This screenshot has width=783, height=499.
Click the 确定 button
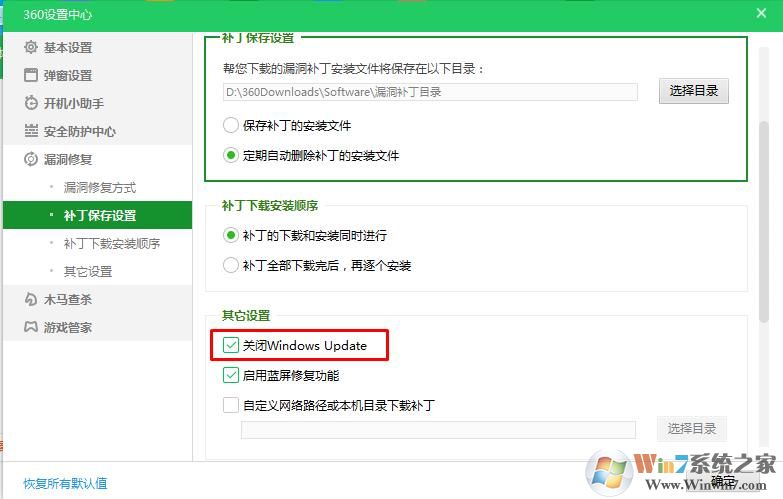(x=723, y=481)
